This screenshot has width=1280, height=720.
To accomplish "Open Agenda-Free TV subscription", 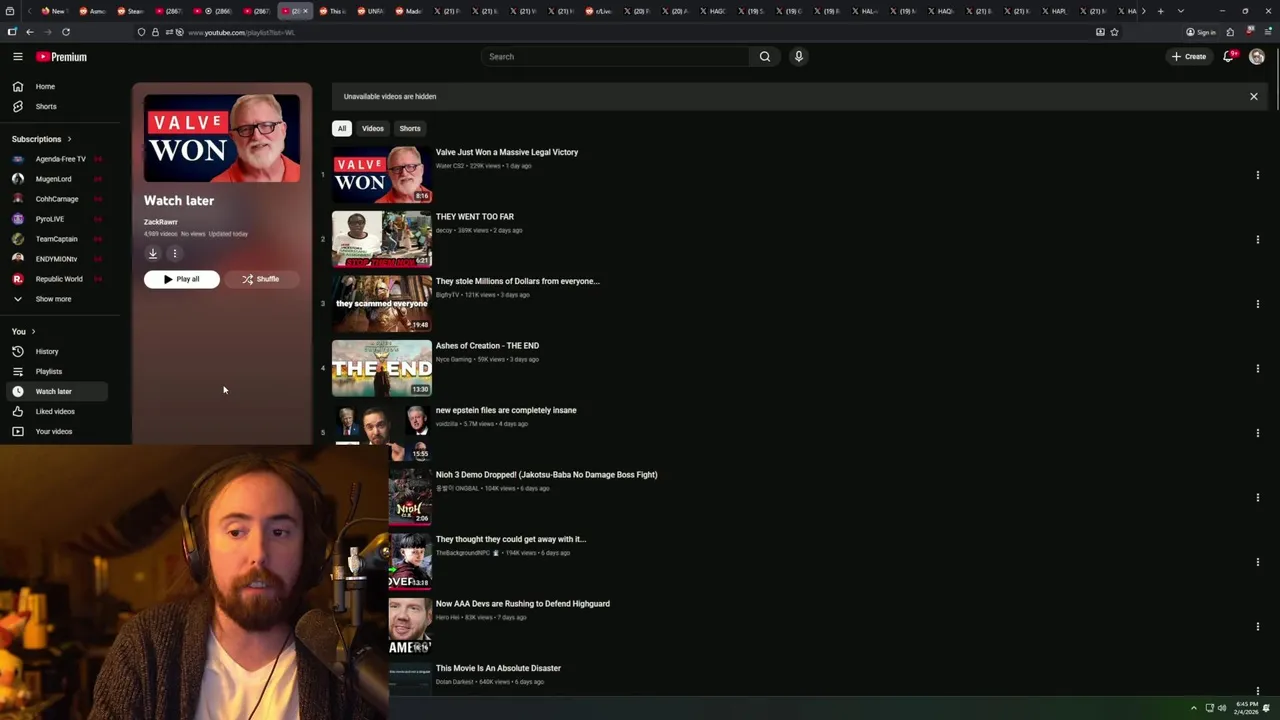I will (x=55, y=159).
